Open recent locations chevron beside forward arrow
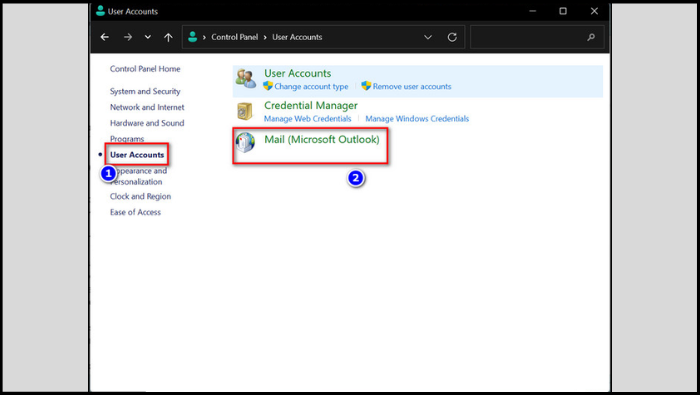Viewport: 700px width, 395px height. (148, 37)
